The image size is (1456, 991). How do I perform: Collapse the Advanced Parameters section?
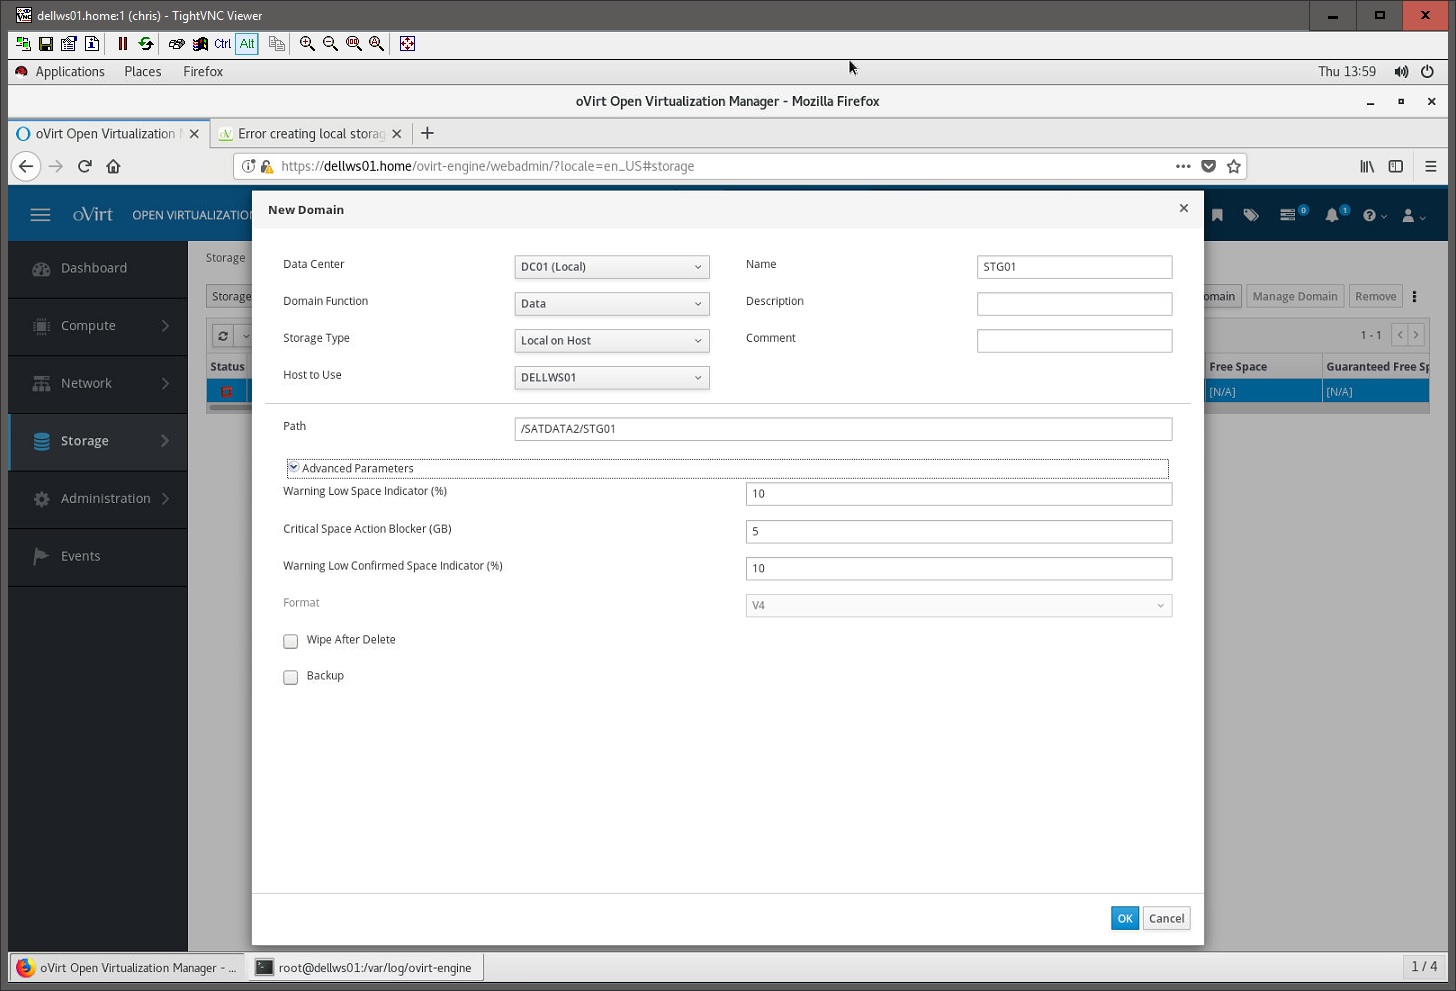click(294, 468)
